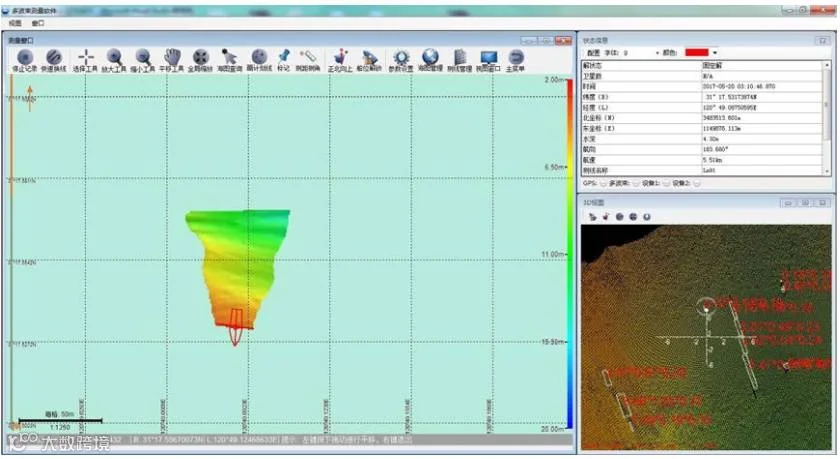Click the 快速换线 quick line switch icon
The image size is (840, 459).
54,57
